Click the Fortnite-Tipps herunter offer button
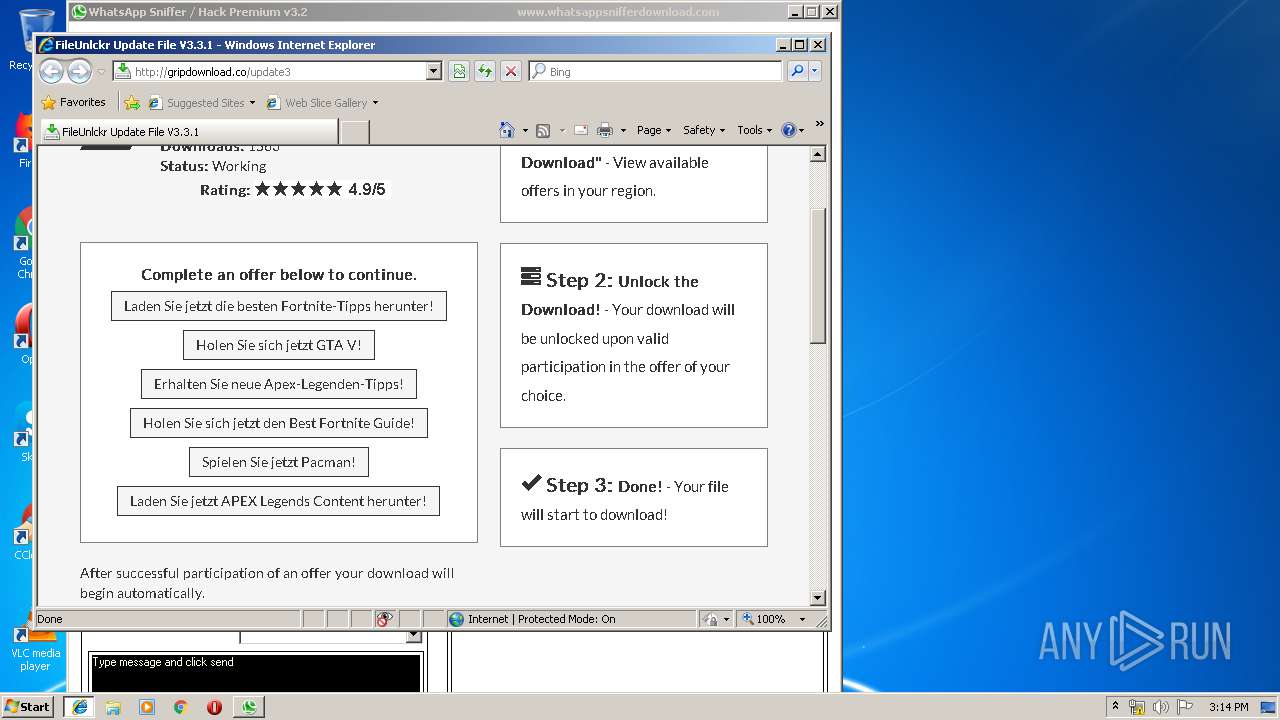The image size is (1280, 720). (279, 306)
